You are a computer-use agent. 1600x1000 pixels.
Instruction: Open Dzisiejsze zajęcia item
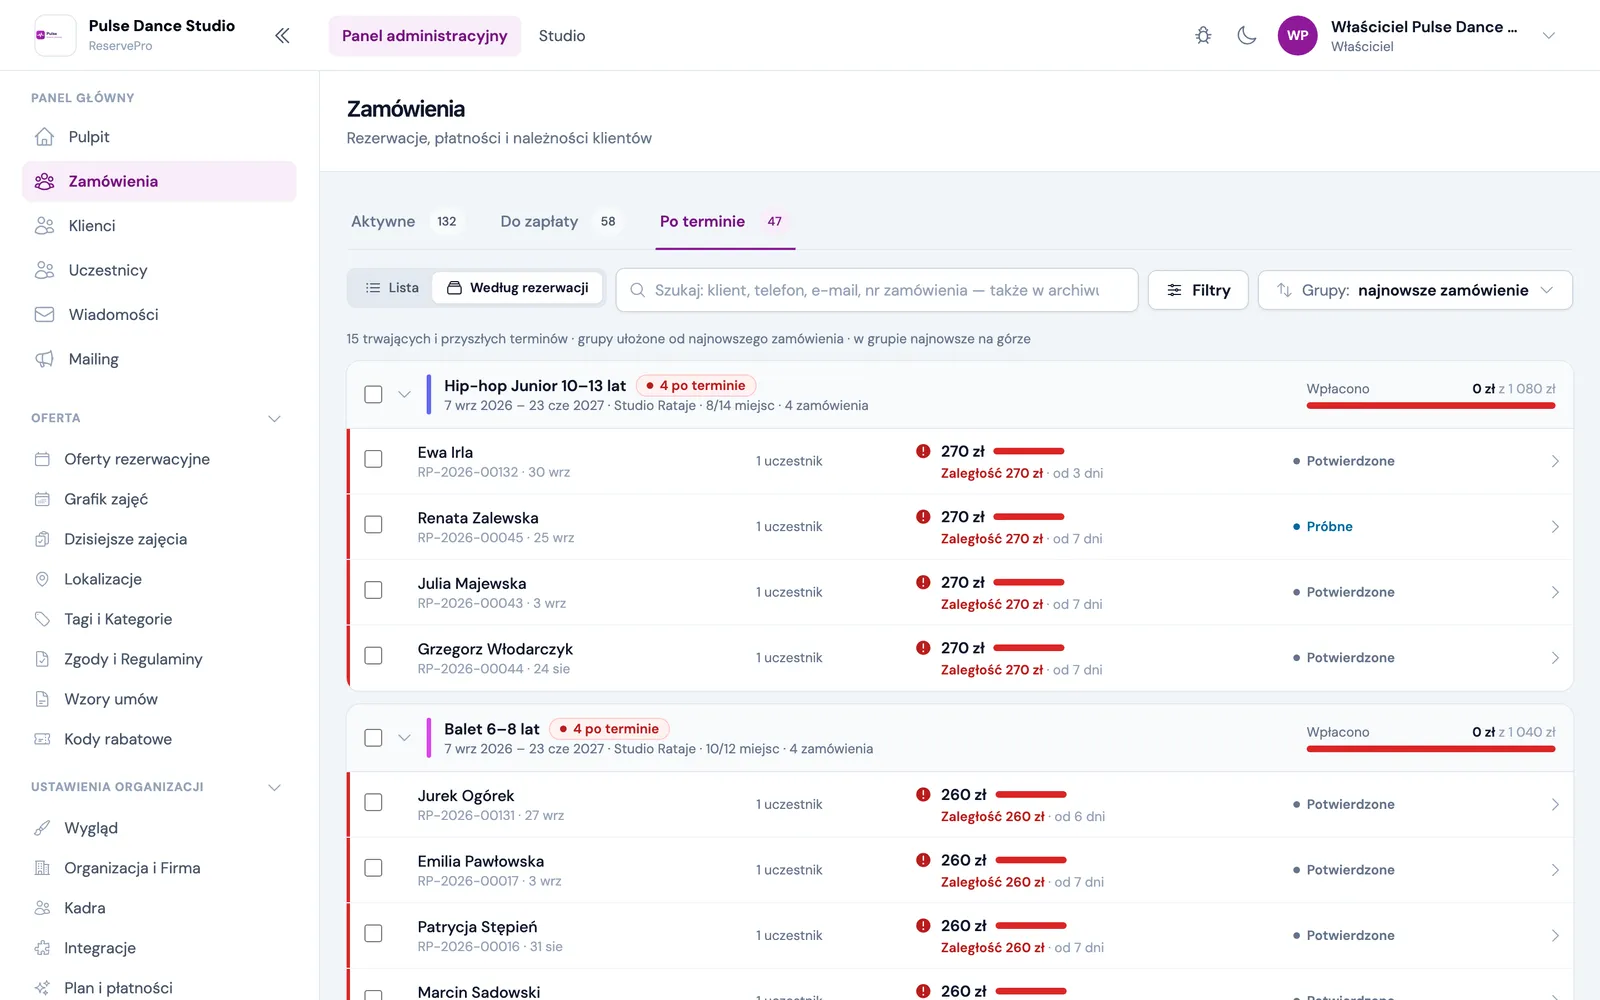click(159, 539)
